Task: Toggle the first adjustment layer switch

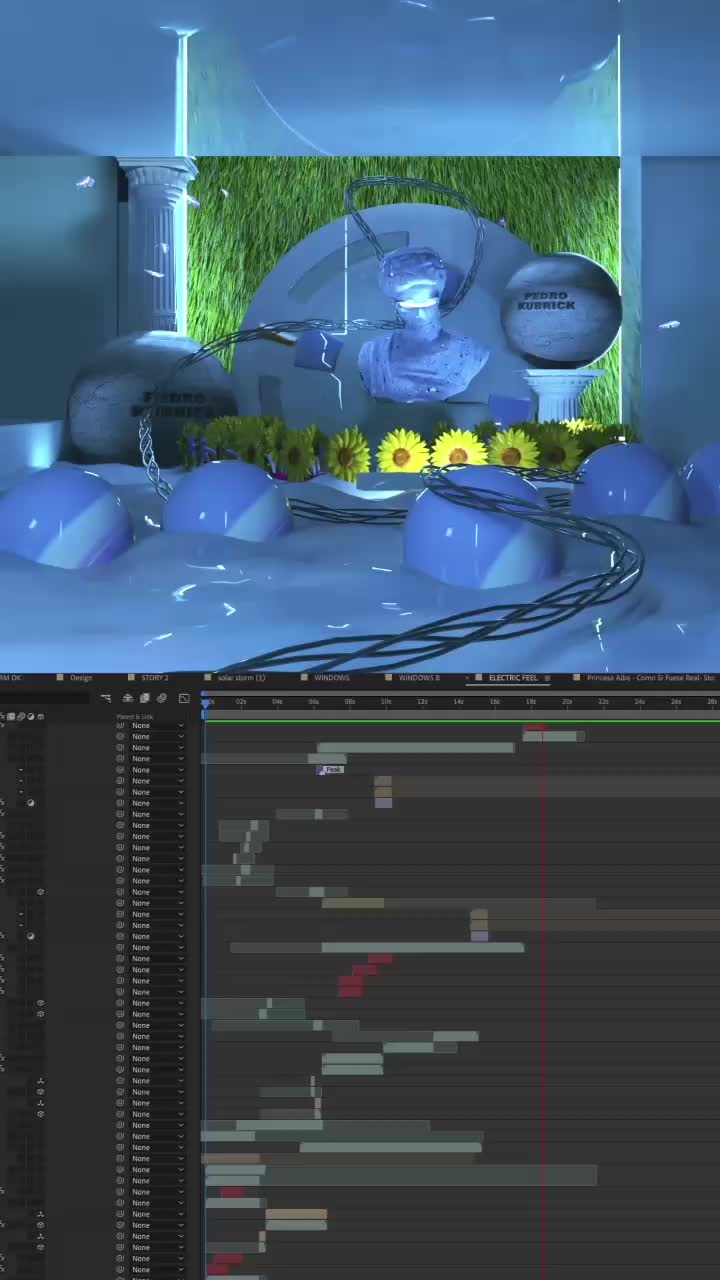Action: [30, 803]
